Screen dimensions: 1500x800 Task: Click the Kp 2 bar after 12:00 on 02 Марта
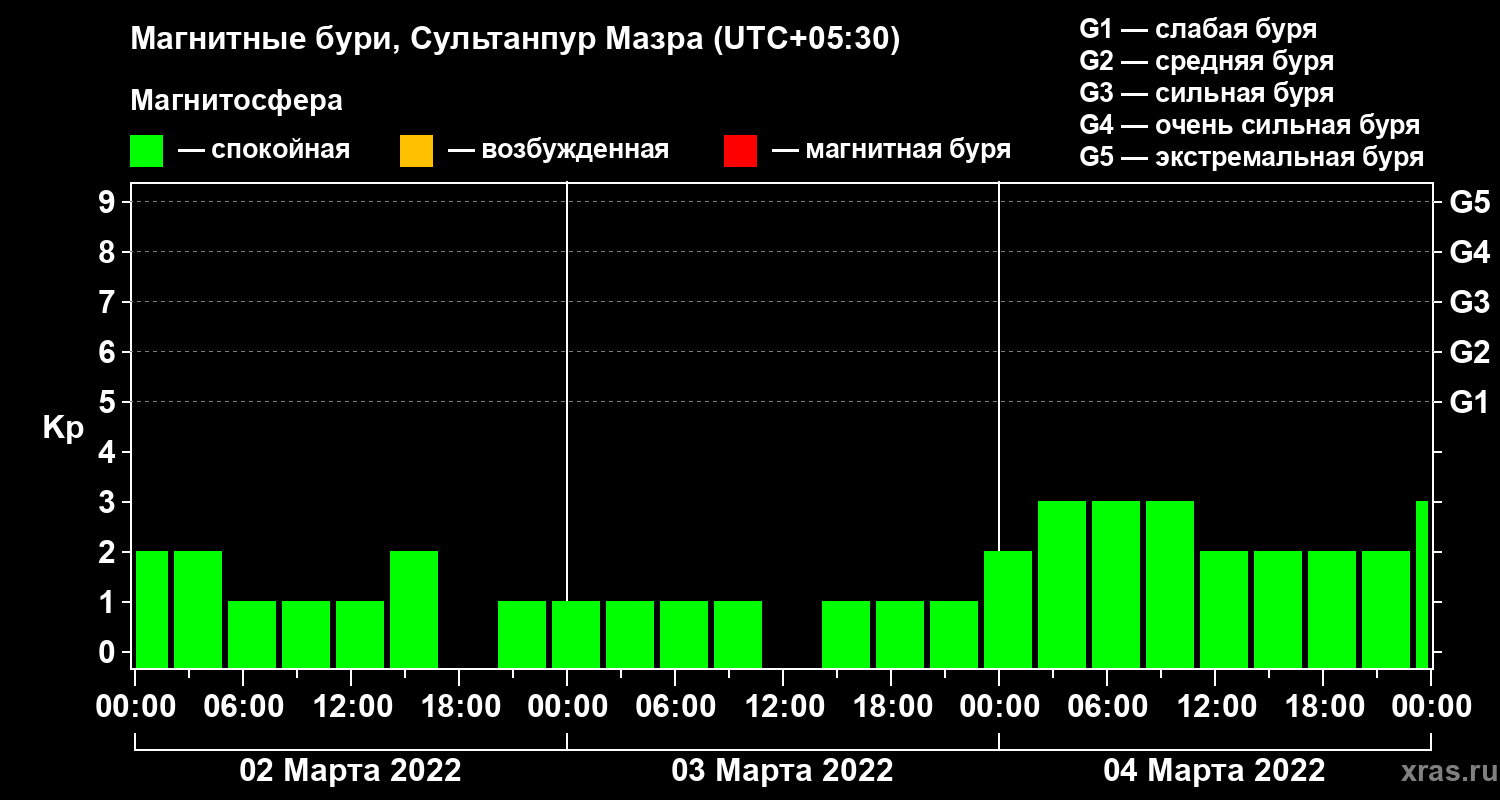414,609
